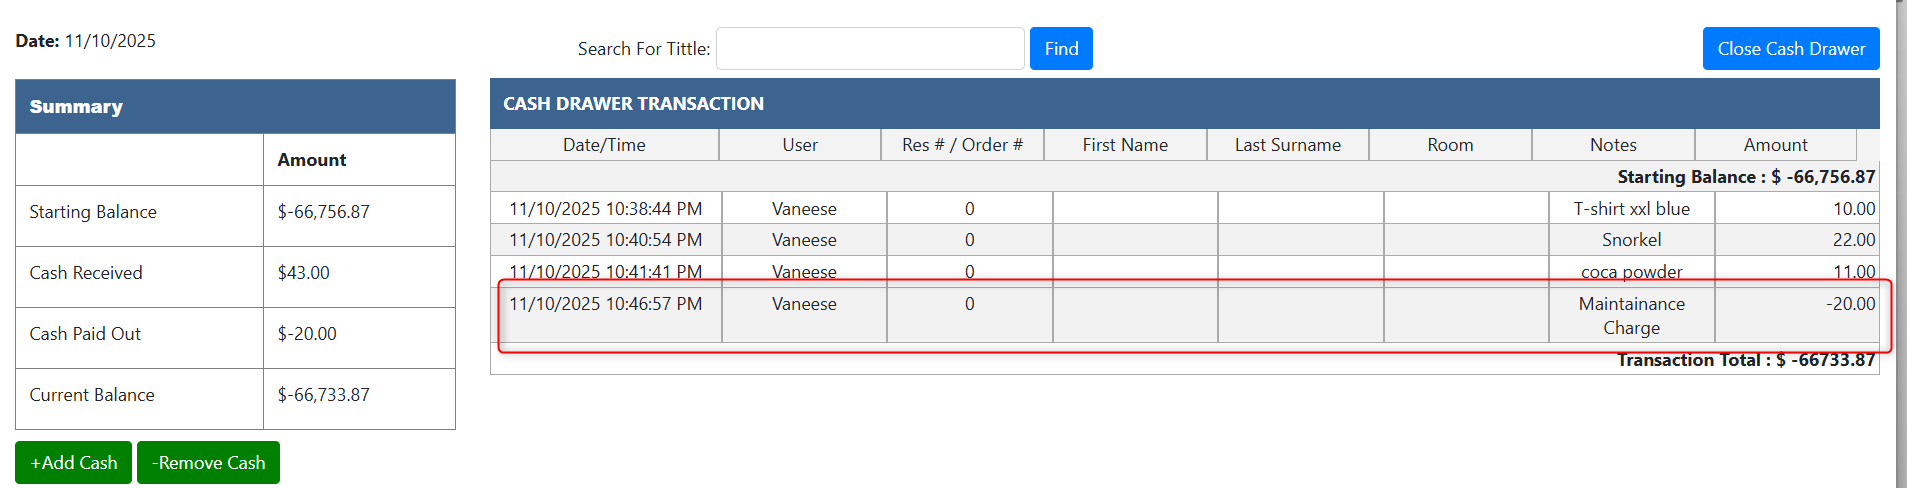Click the User column header

tap(800, 145)
